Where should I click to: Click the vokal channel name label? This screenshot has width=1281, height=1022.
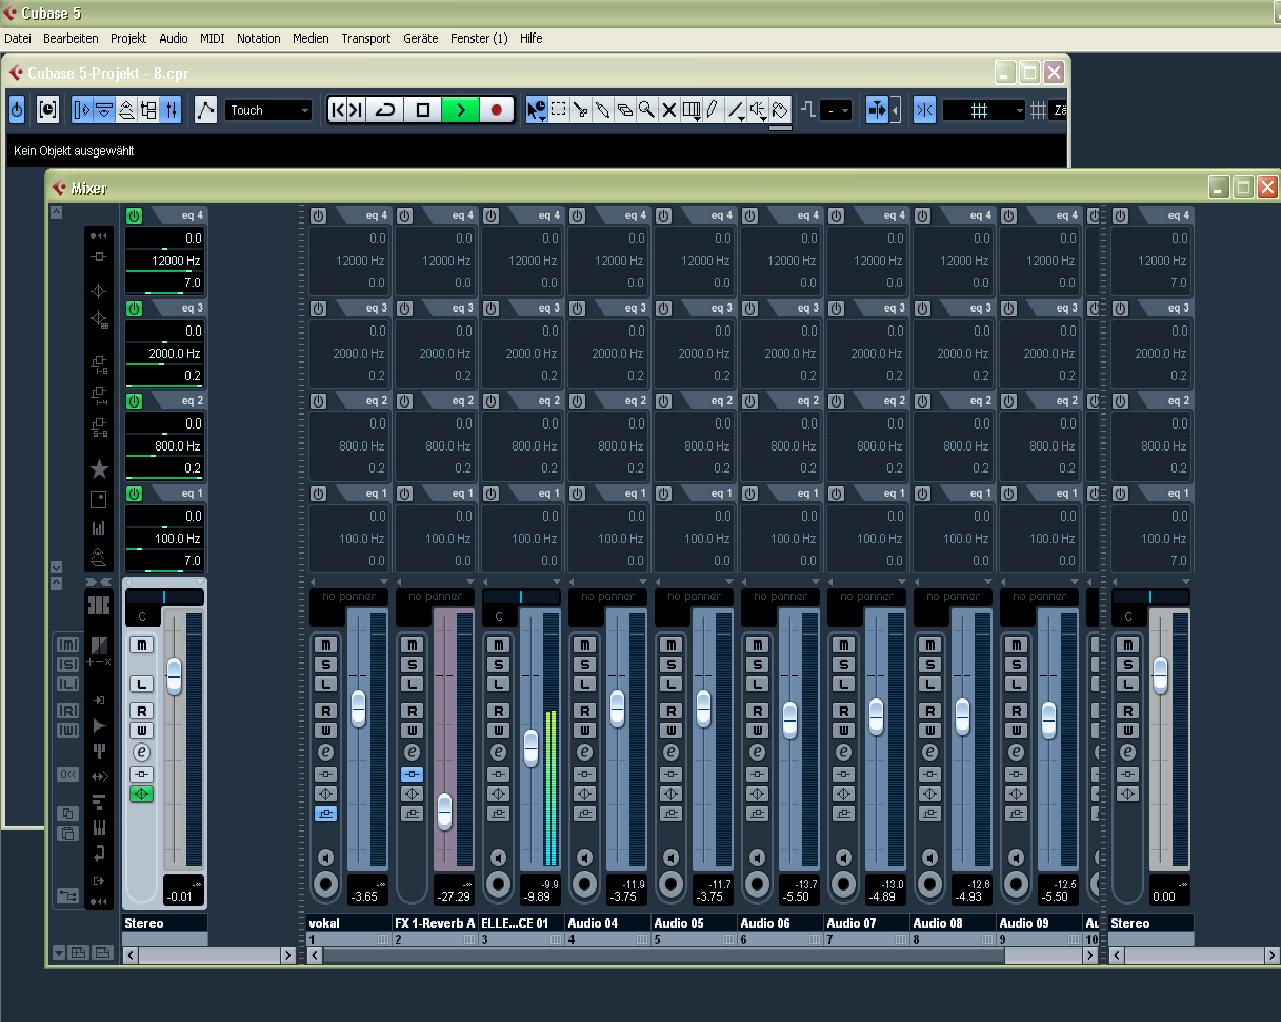[349, 923]
